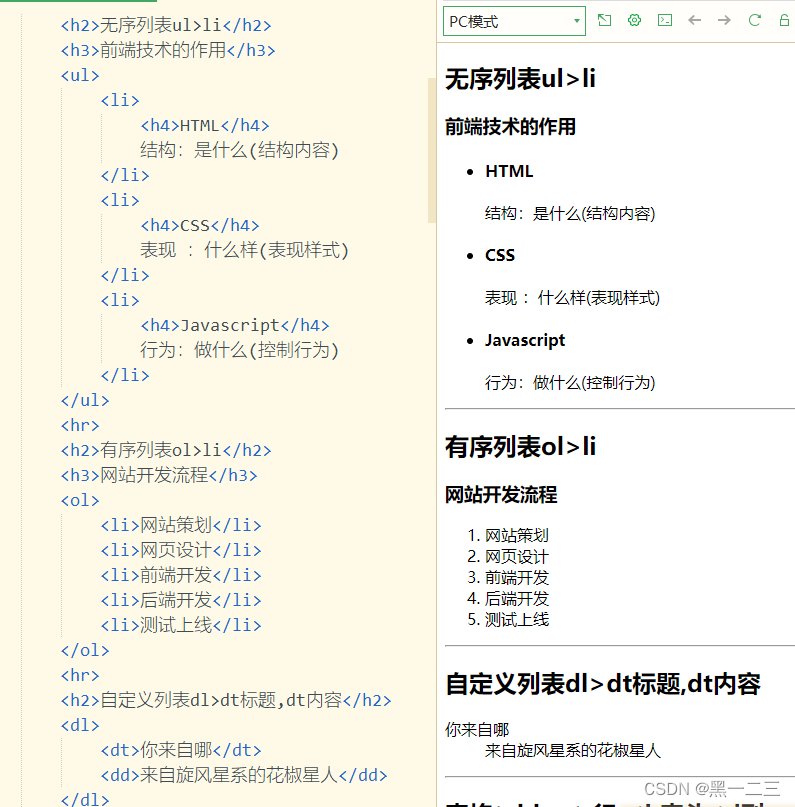
Task: Click the preview heading 有序列表ol>li
Action: pyautogui.click(x=520, y=447)
